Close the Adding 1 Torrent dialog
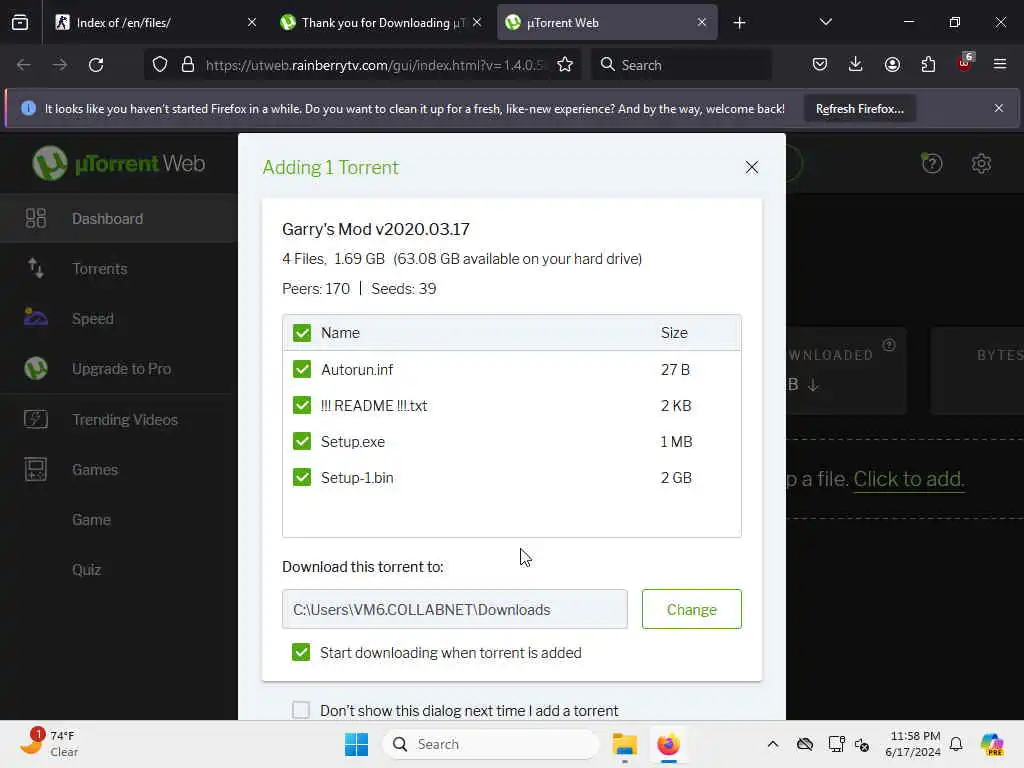This screenshot has height=768, width=1024. [x=752, y=167]
